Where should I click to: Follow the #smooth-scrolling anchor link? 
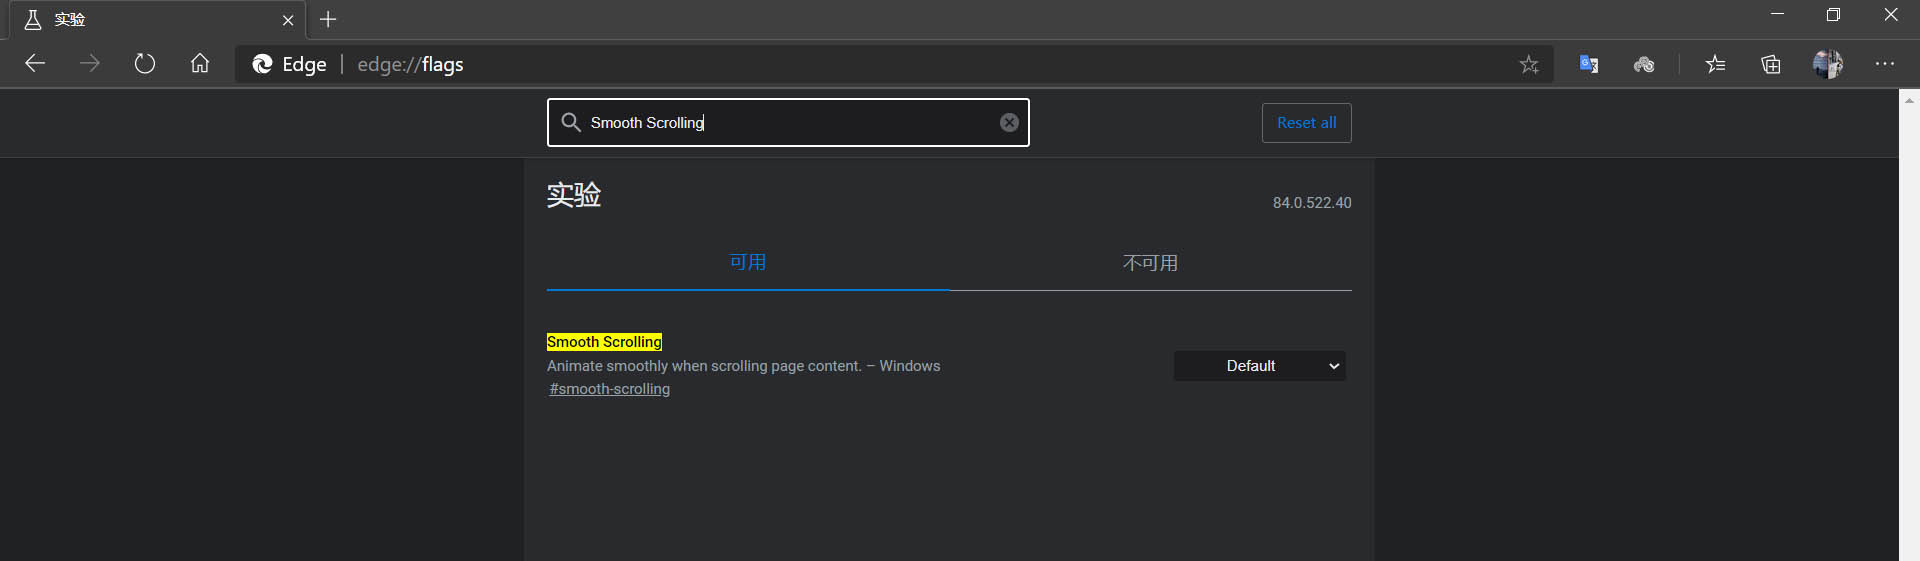[x=610, y=389]
